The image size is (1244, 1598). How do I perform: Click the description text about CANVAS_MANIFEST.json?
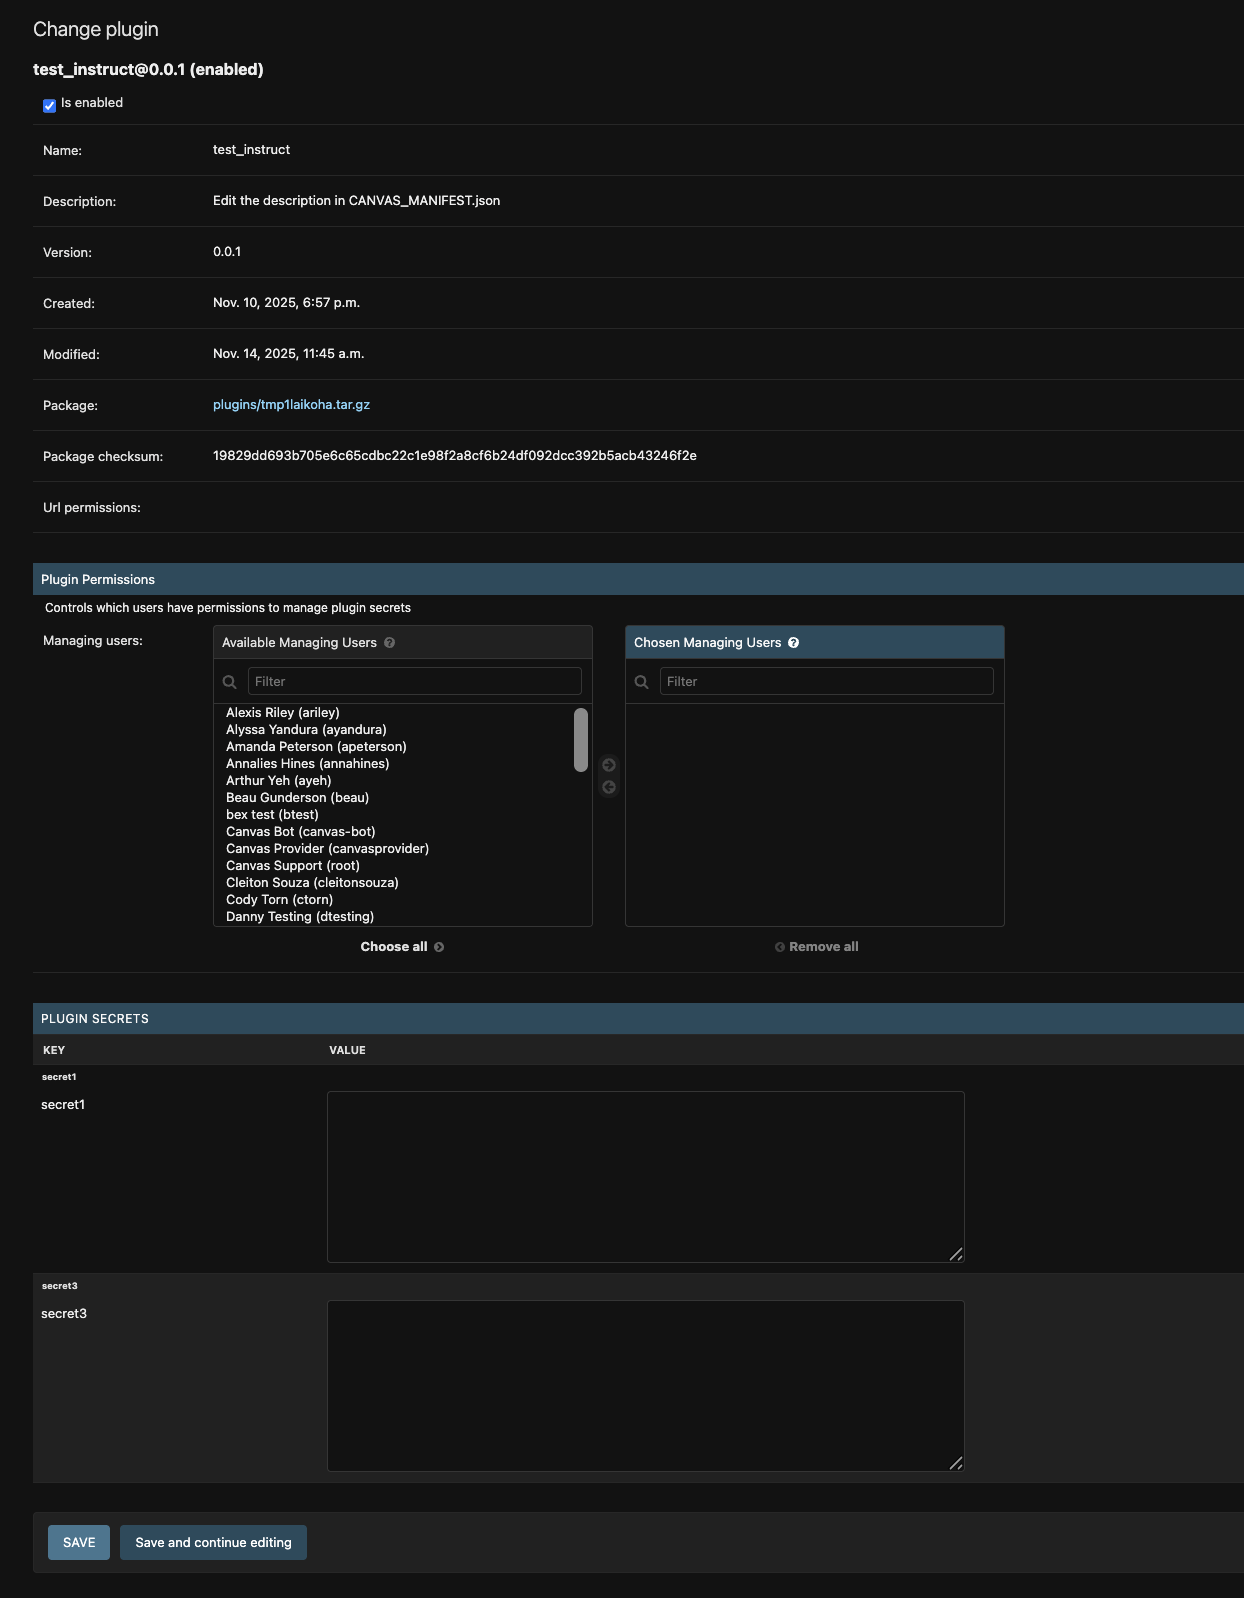click(356, 201)
